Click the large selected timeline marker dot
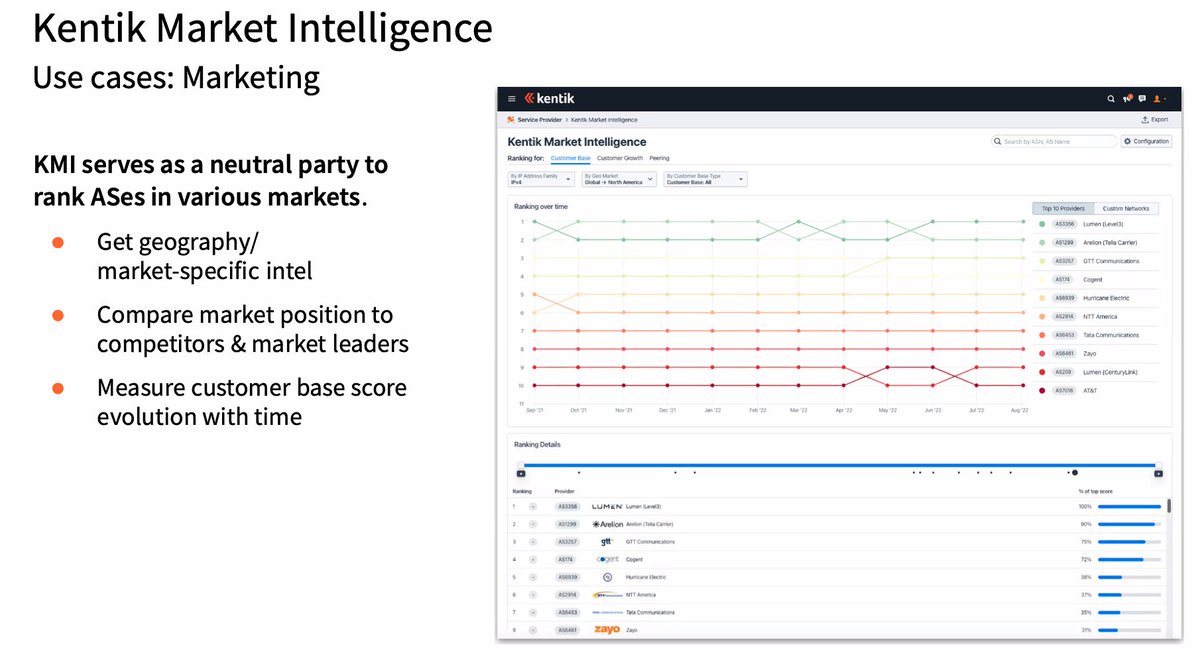The height and width of the screenshot is (649, 1200). 1075,472
